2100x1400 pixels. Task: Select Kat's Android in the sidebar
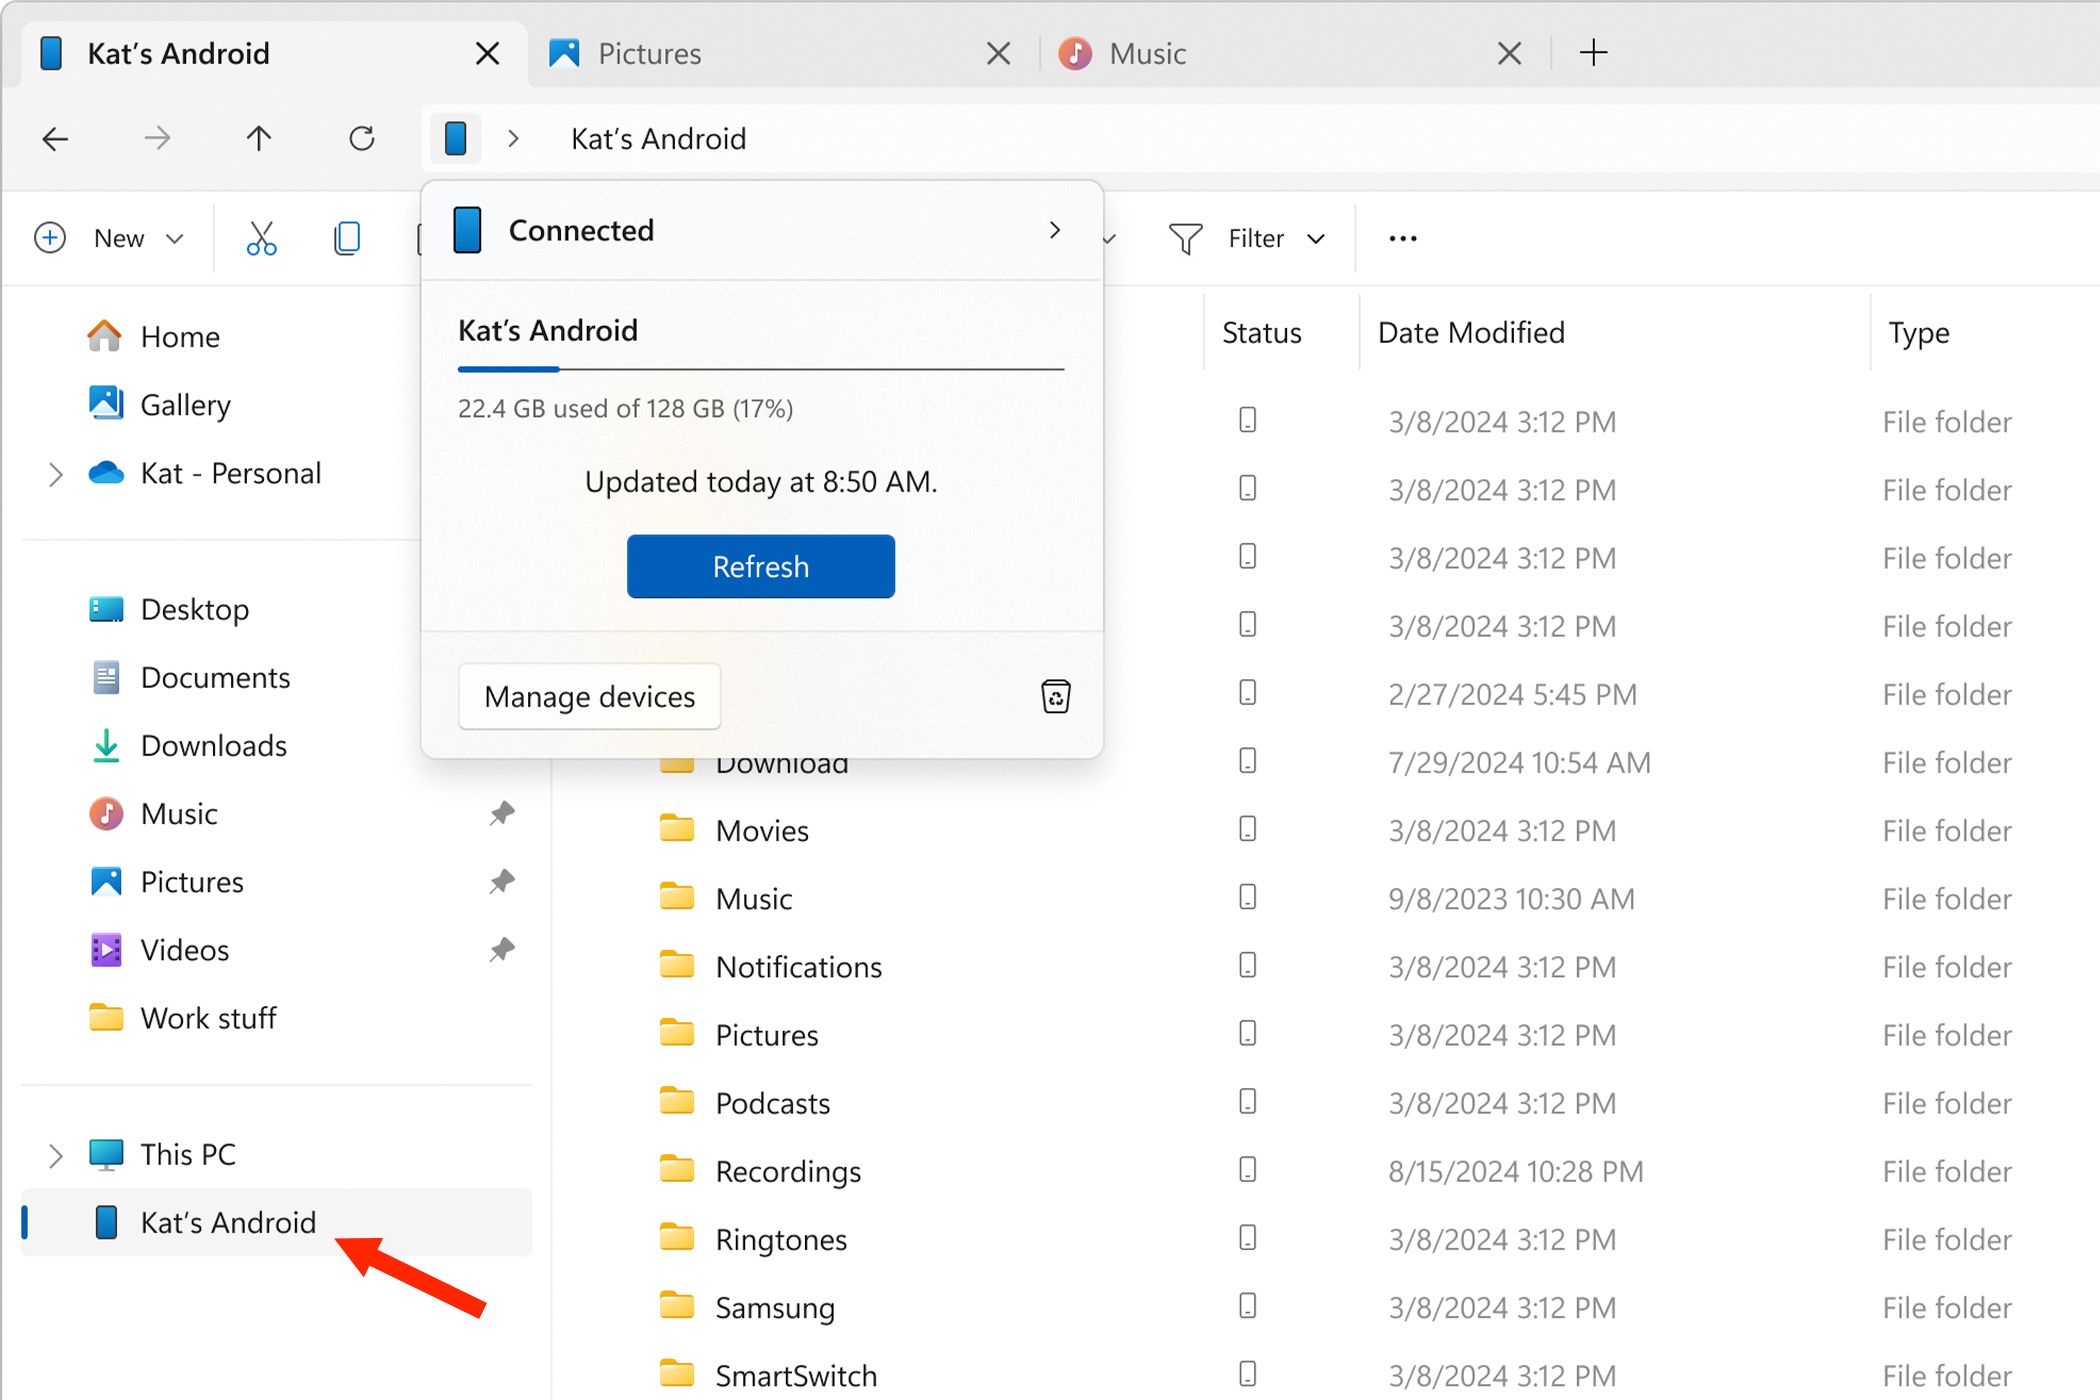(x=276, y=1222)
